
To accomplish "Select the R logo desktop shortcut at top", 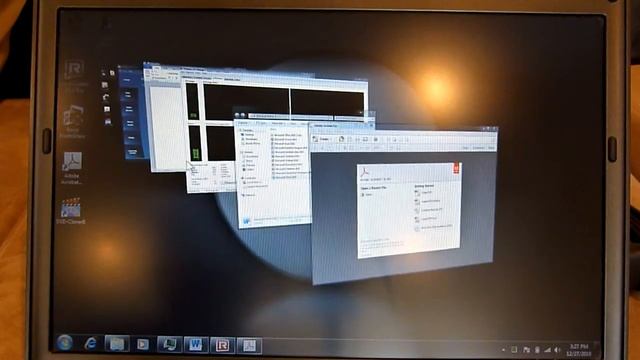I will [x=75, y=76].
